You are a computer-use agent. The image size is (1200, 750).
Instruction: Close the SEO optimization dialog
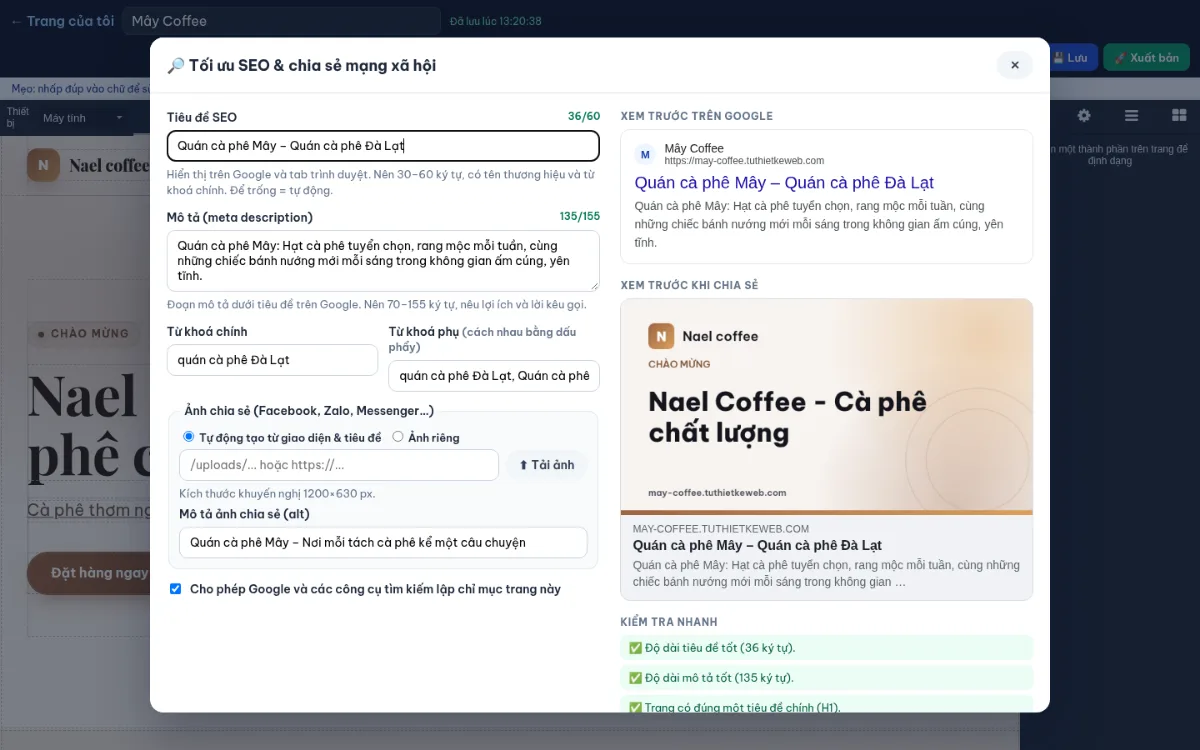click(x=1014, y=65)
